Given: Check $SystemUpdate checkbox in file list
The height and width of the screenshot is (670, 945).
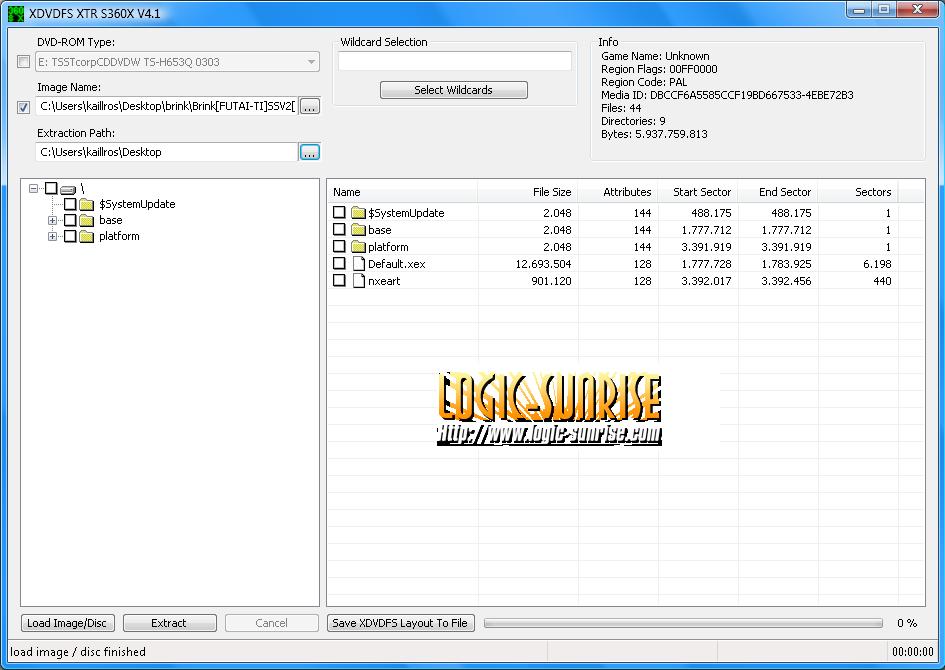Looking at the screenshot, I should click(339, 212).
